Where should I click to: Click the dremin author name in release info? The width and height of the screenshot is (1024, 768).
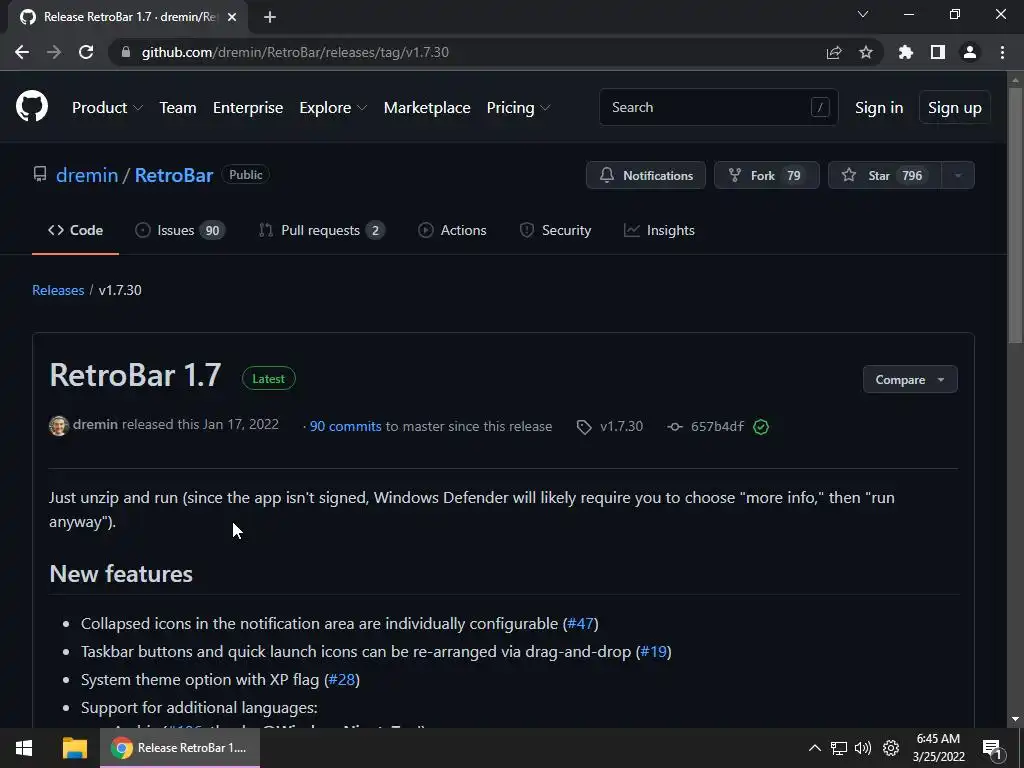(95, 424)
